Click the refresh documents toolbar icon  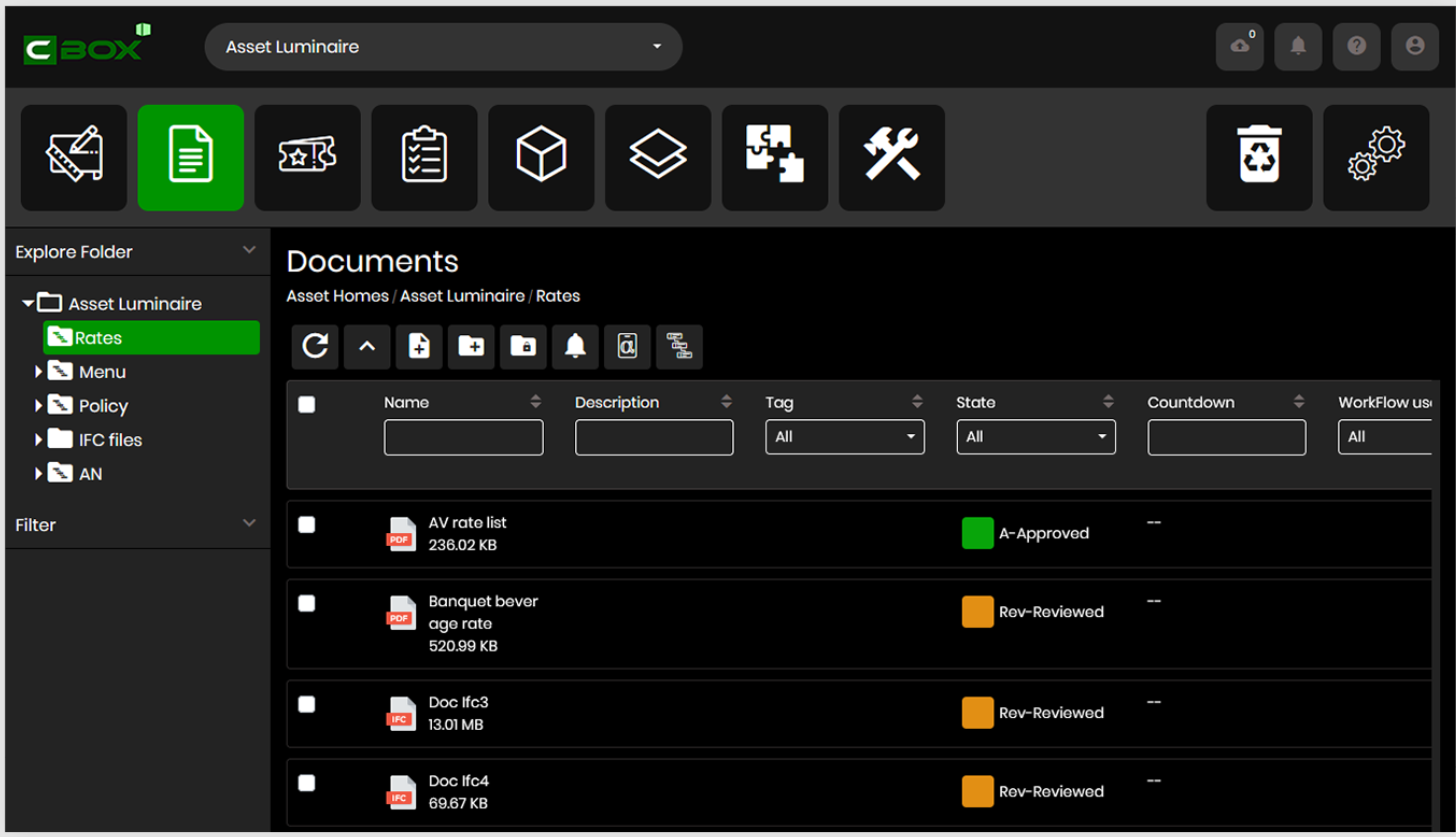[x=315, y=346]
